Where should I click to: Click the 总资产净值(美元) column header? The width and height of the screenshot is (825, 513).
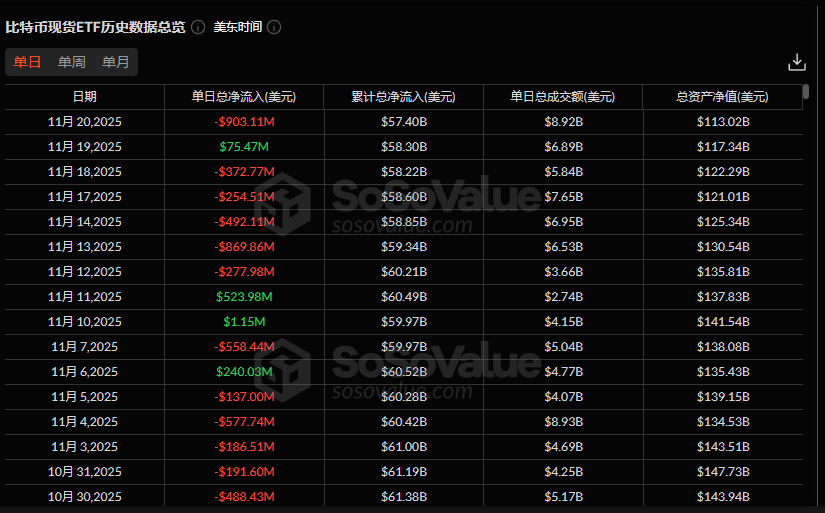(722, 97)
